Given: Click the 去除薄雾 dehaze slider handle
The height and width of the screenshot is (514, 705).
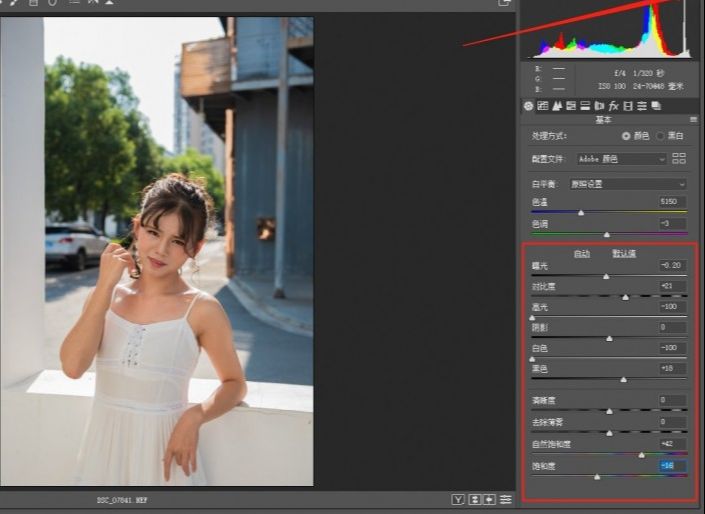Looking at the screenshot, I should pos(609,433).
